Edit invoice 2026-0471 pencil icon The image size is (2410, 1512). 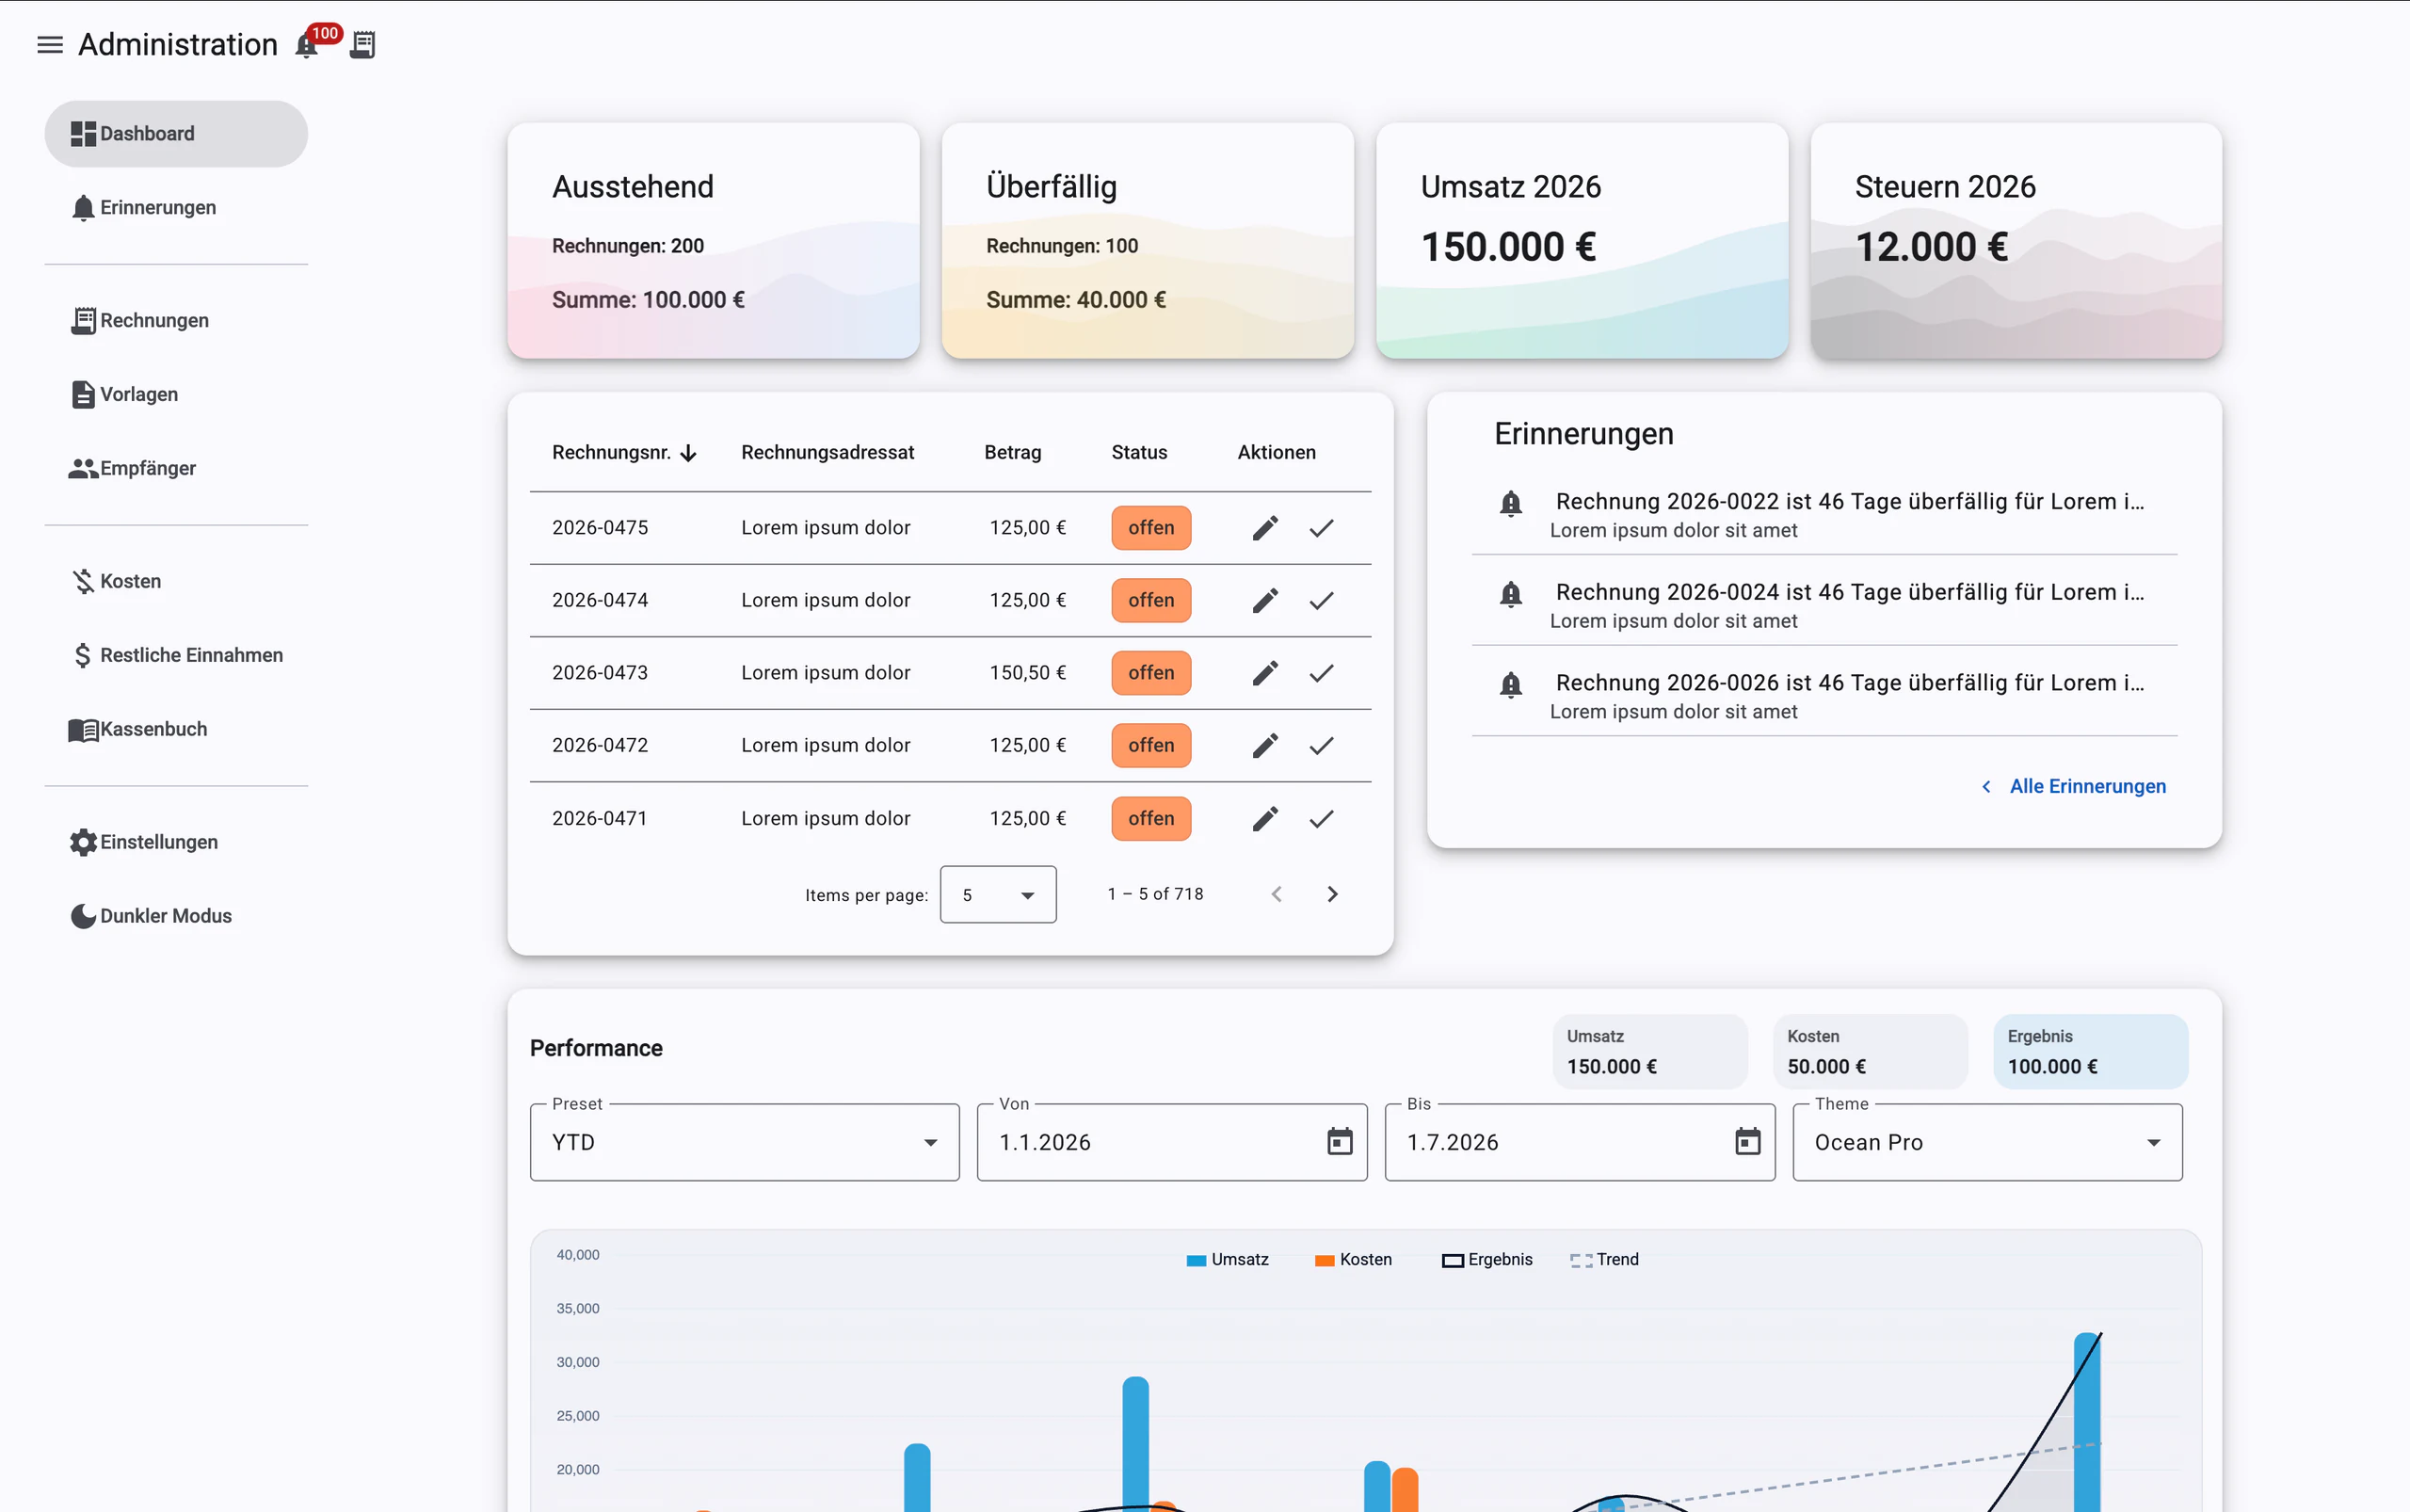[x=1265, y=819]
